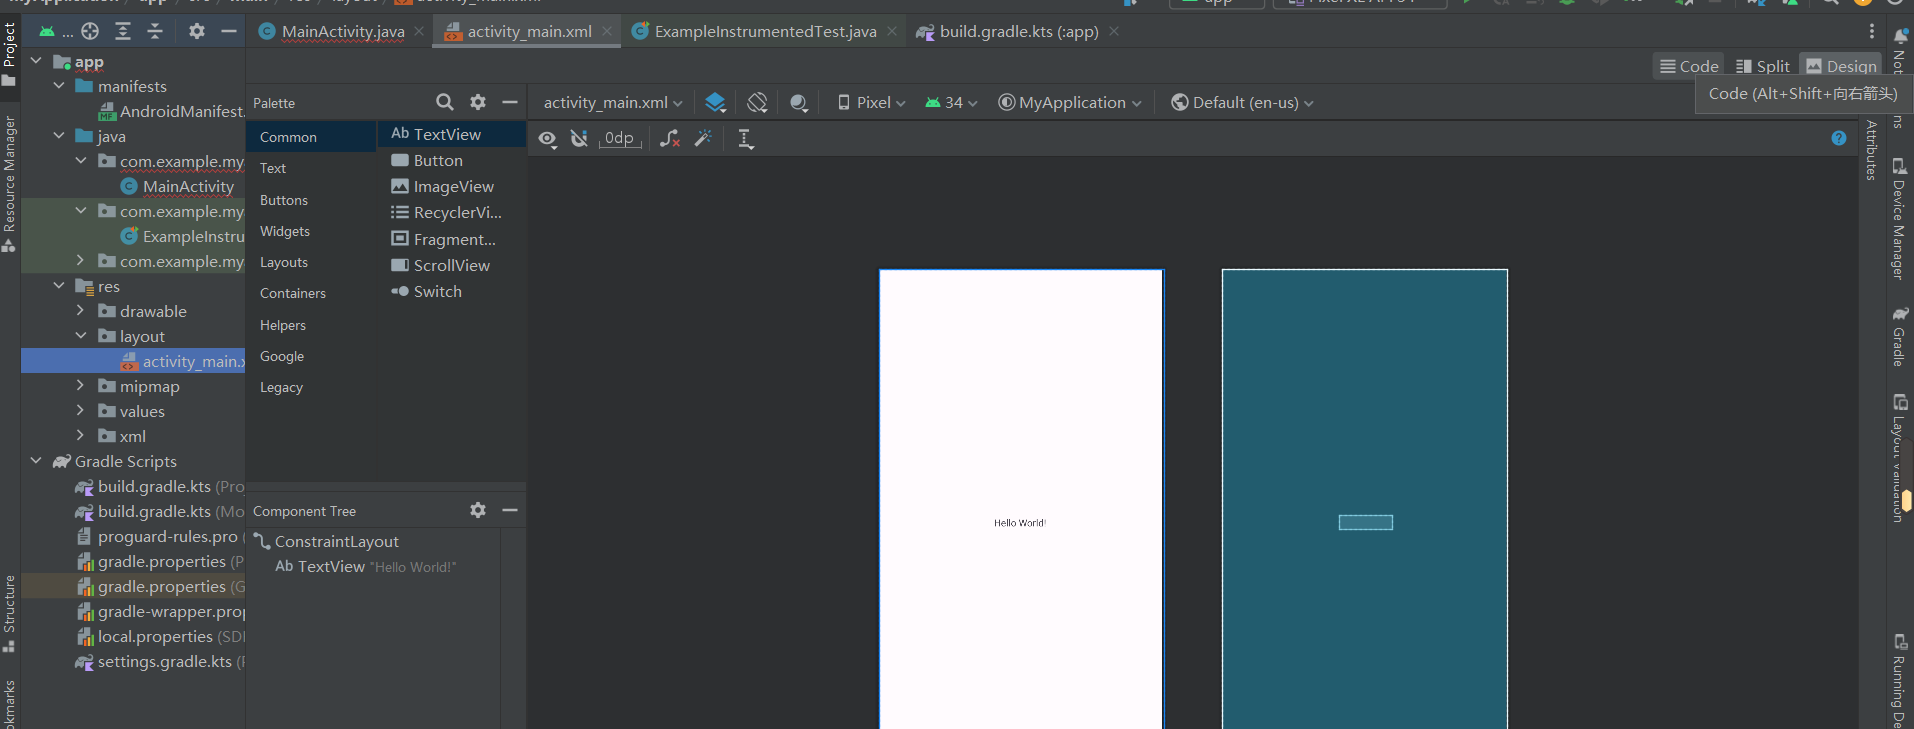Minimize the Palette panel
Viewport: 1914px width, 729px height.
coord(510,102)
